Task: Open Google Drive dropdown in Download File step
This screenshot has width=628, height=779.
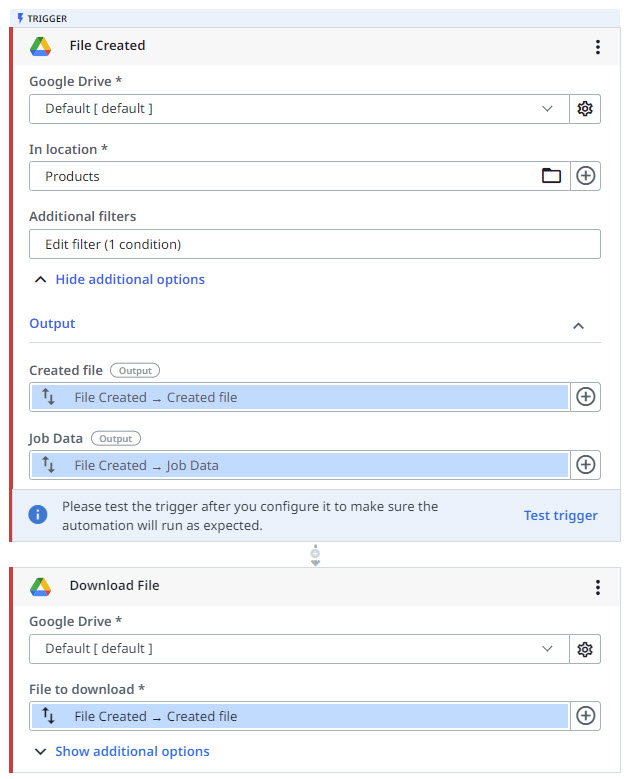Action: (x=299, y=649)
